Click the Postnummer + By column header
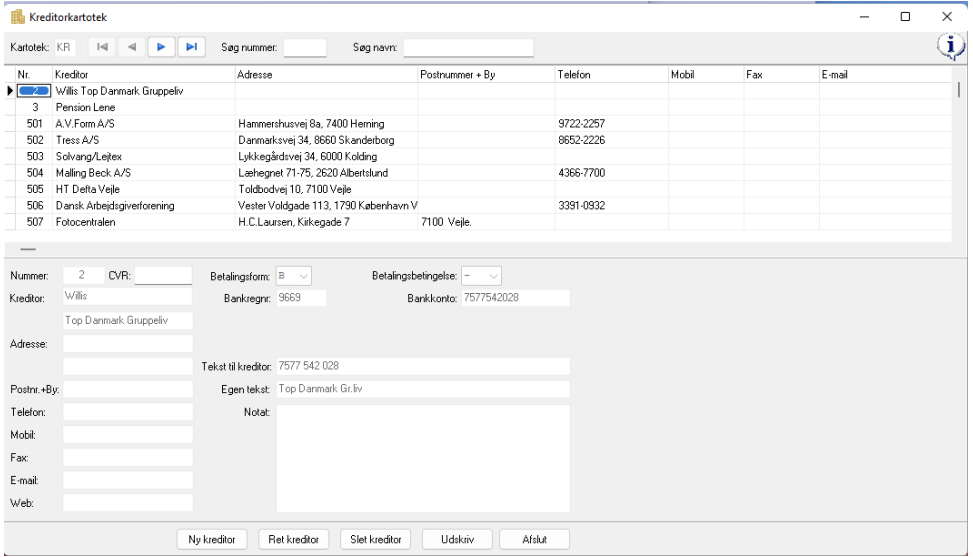 (486, 74)
